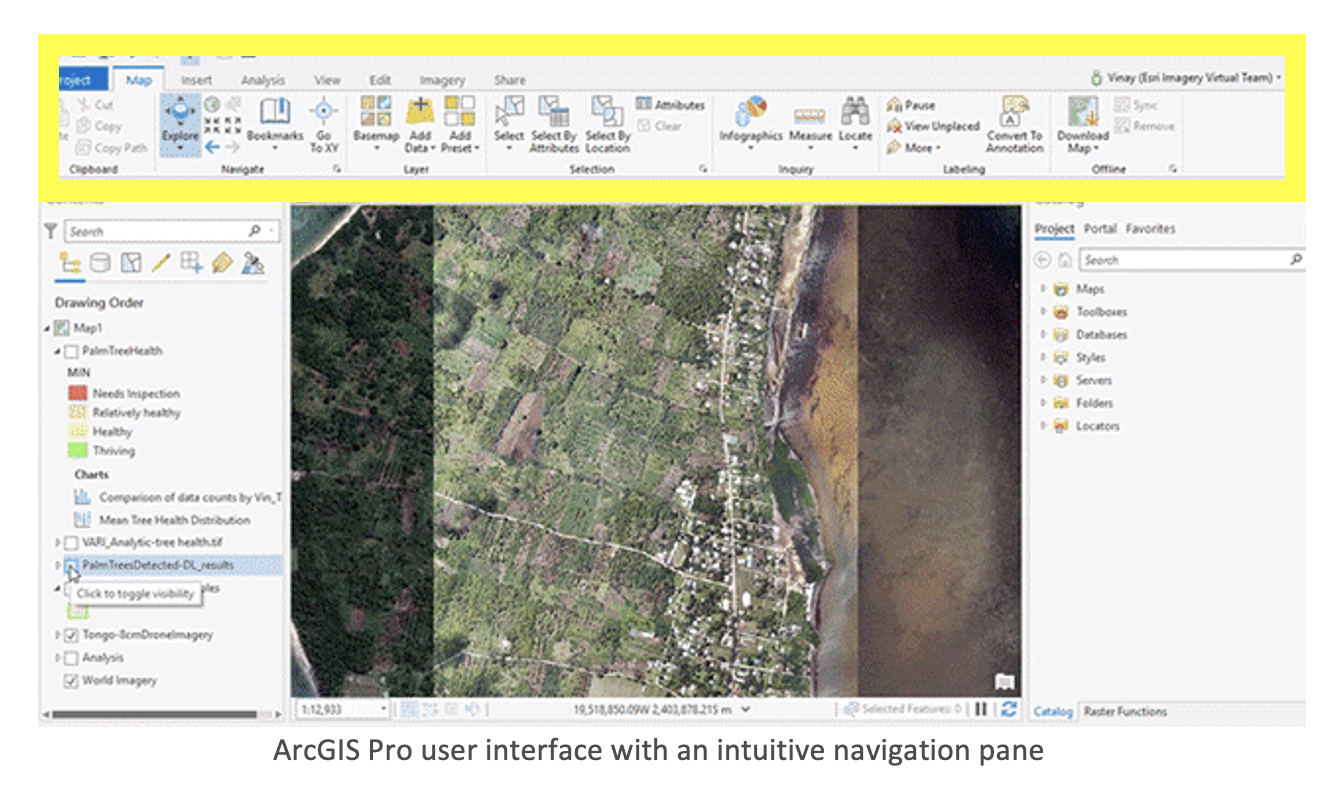Image resolution: width=1340 pixels, height=786 pixels.
Task: Switch to List By Snapping view
Action: point(192,263)
